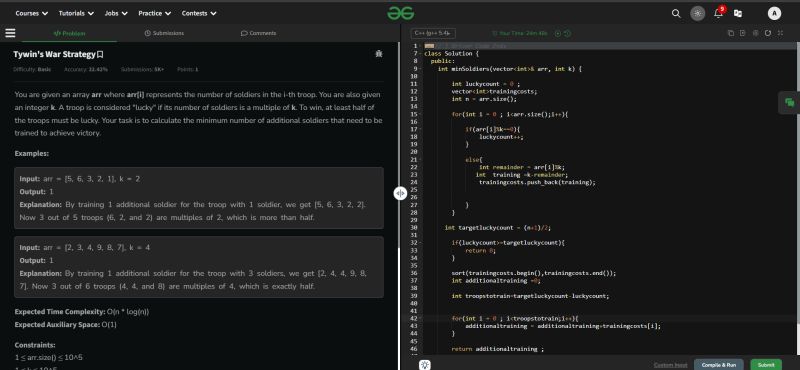The height and width of the screenshot is (370, 800).
Task: Click 'Points: 1' text
Action: point(187,69)
